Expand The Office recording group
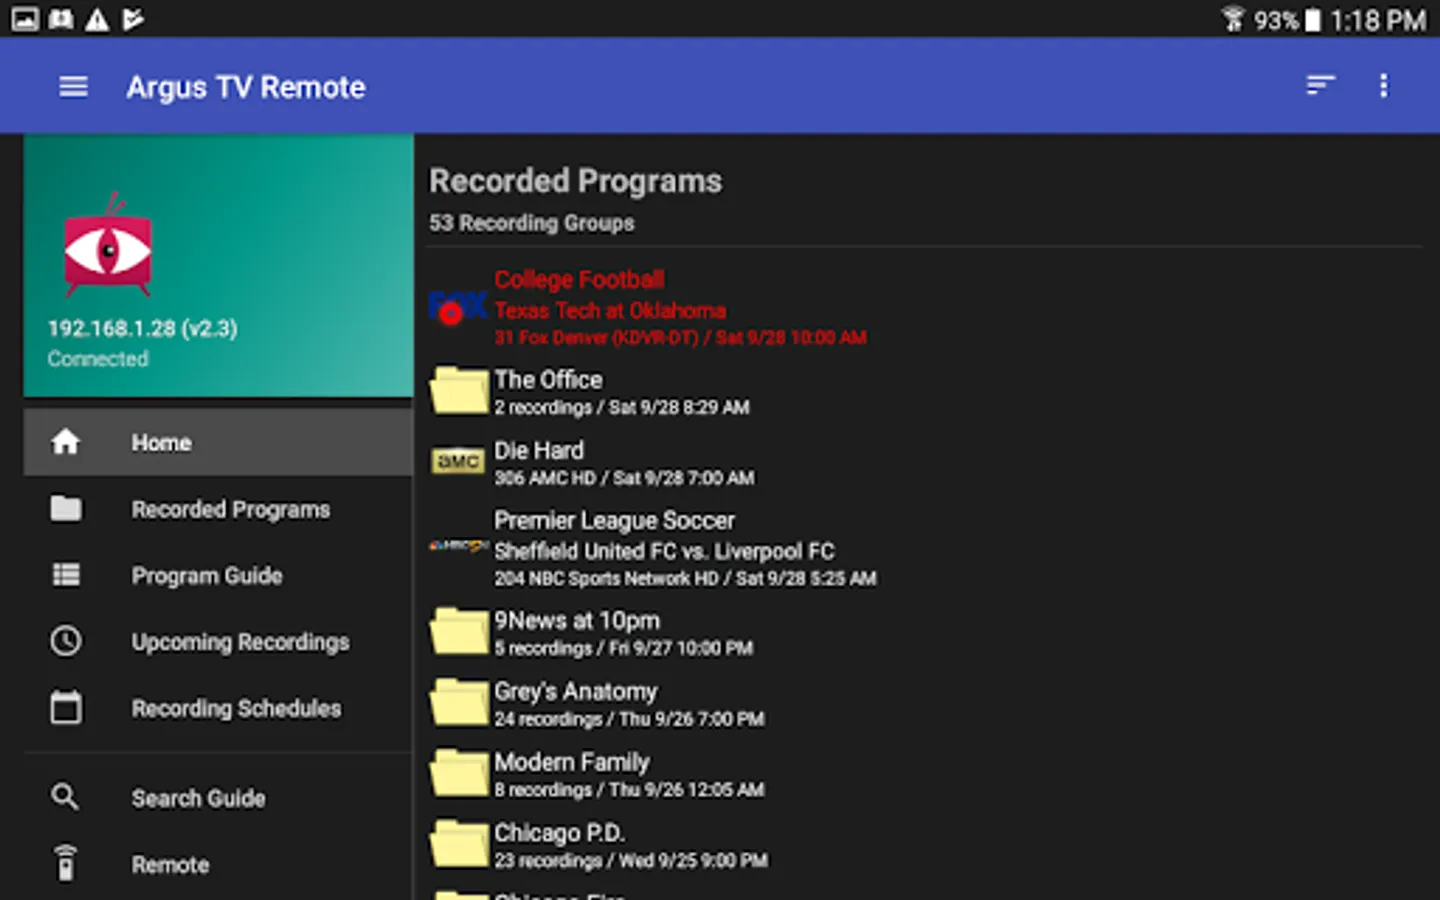Viewport: 1440px width, 900px height. 925,392
